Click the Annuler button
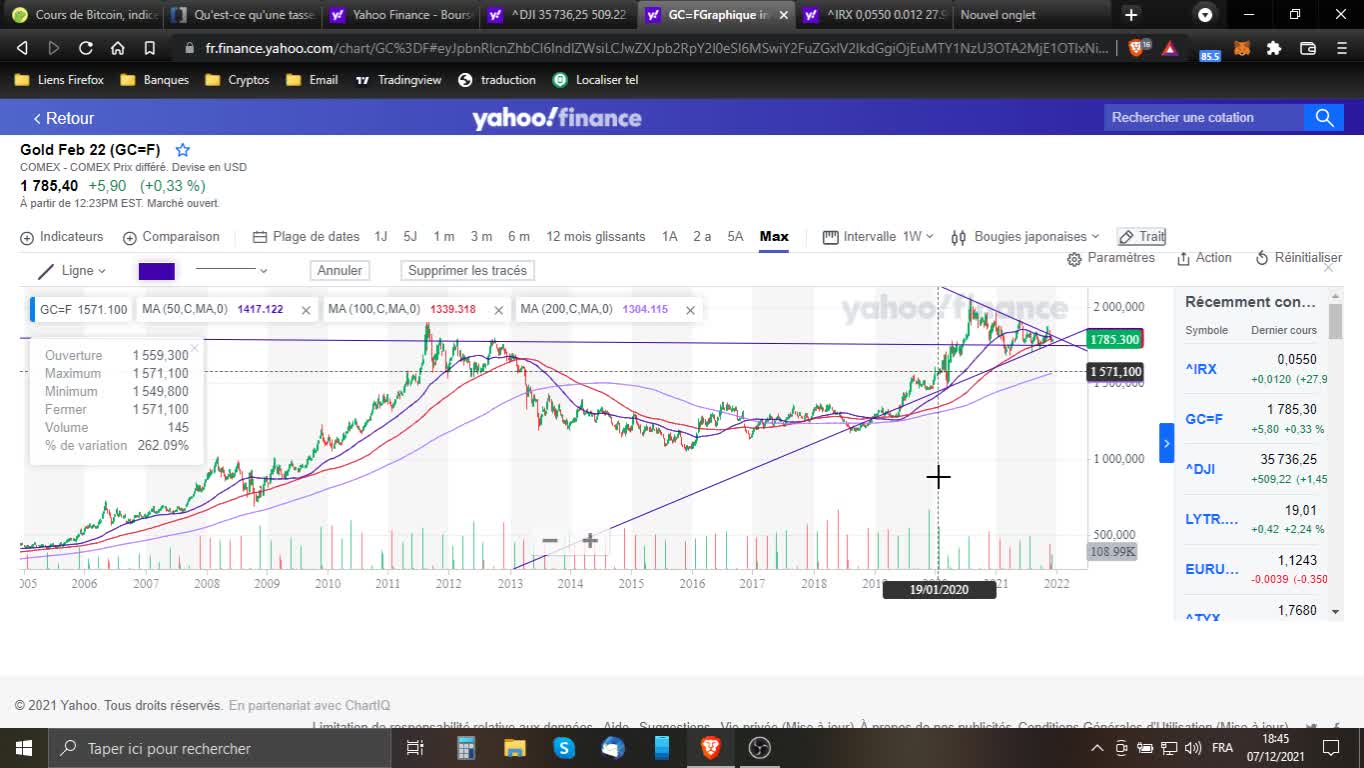This screenshot has width=1364, height=768. click(x=339, y=270)
